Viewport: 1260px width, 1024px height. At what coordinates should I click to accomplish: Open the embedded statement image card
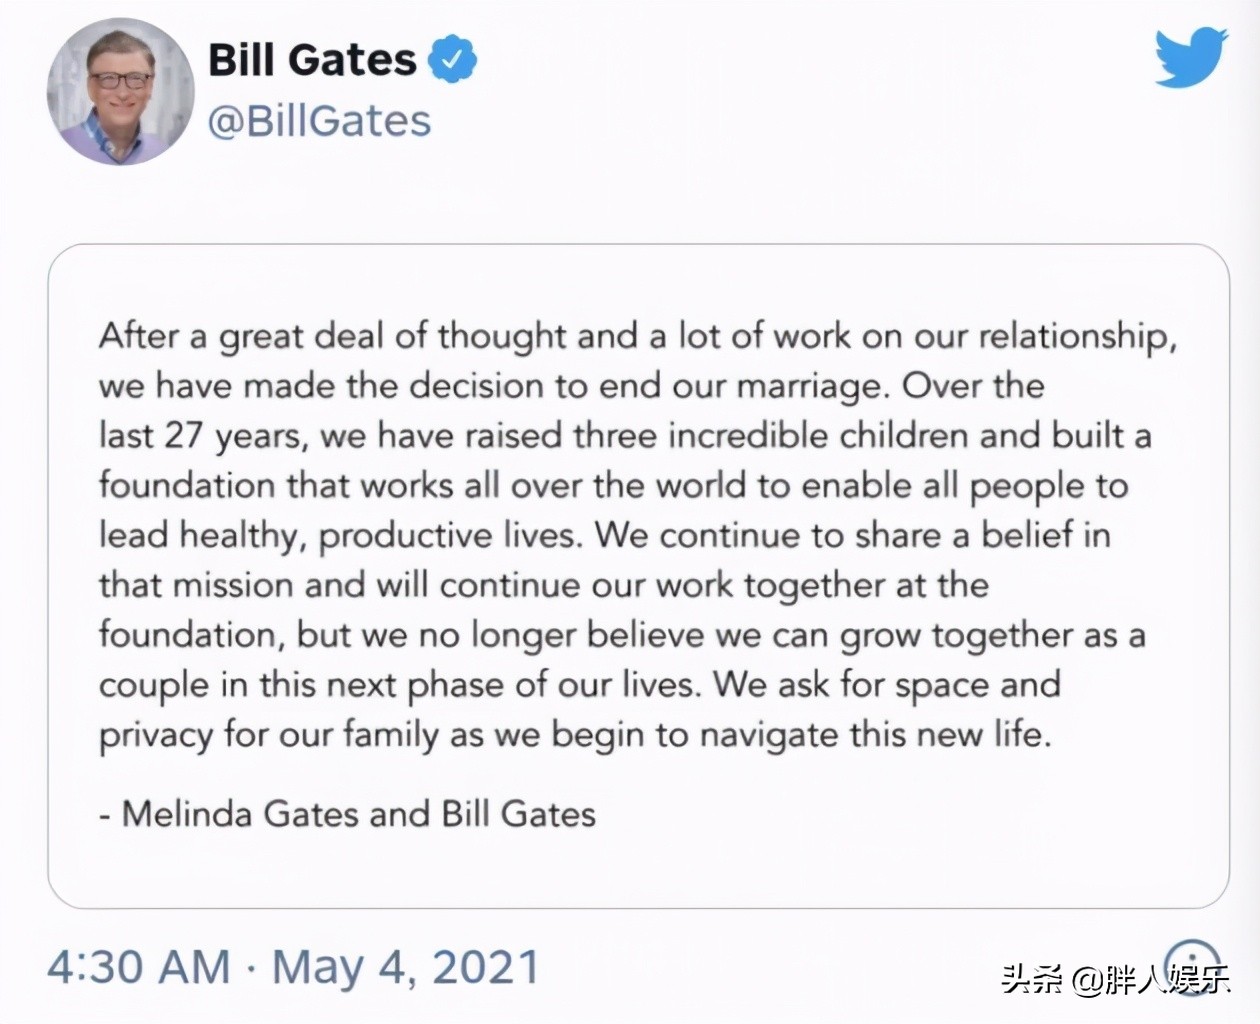click(x=638, y=575)
